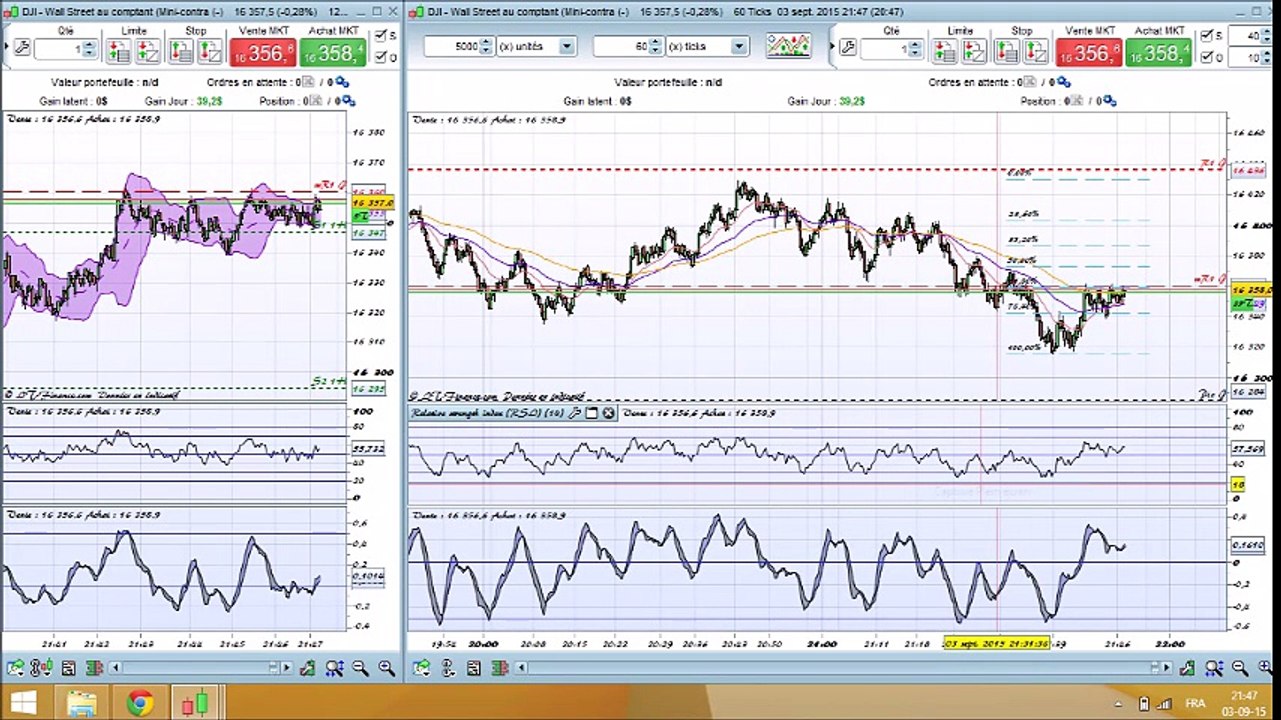
Task: Open trading settings wrench in right chart window
Action: (848, 48)
